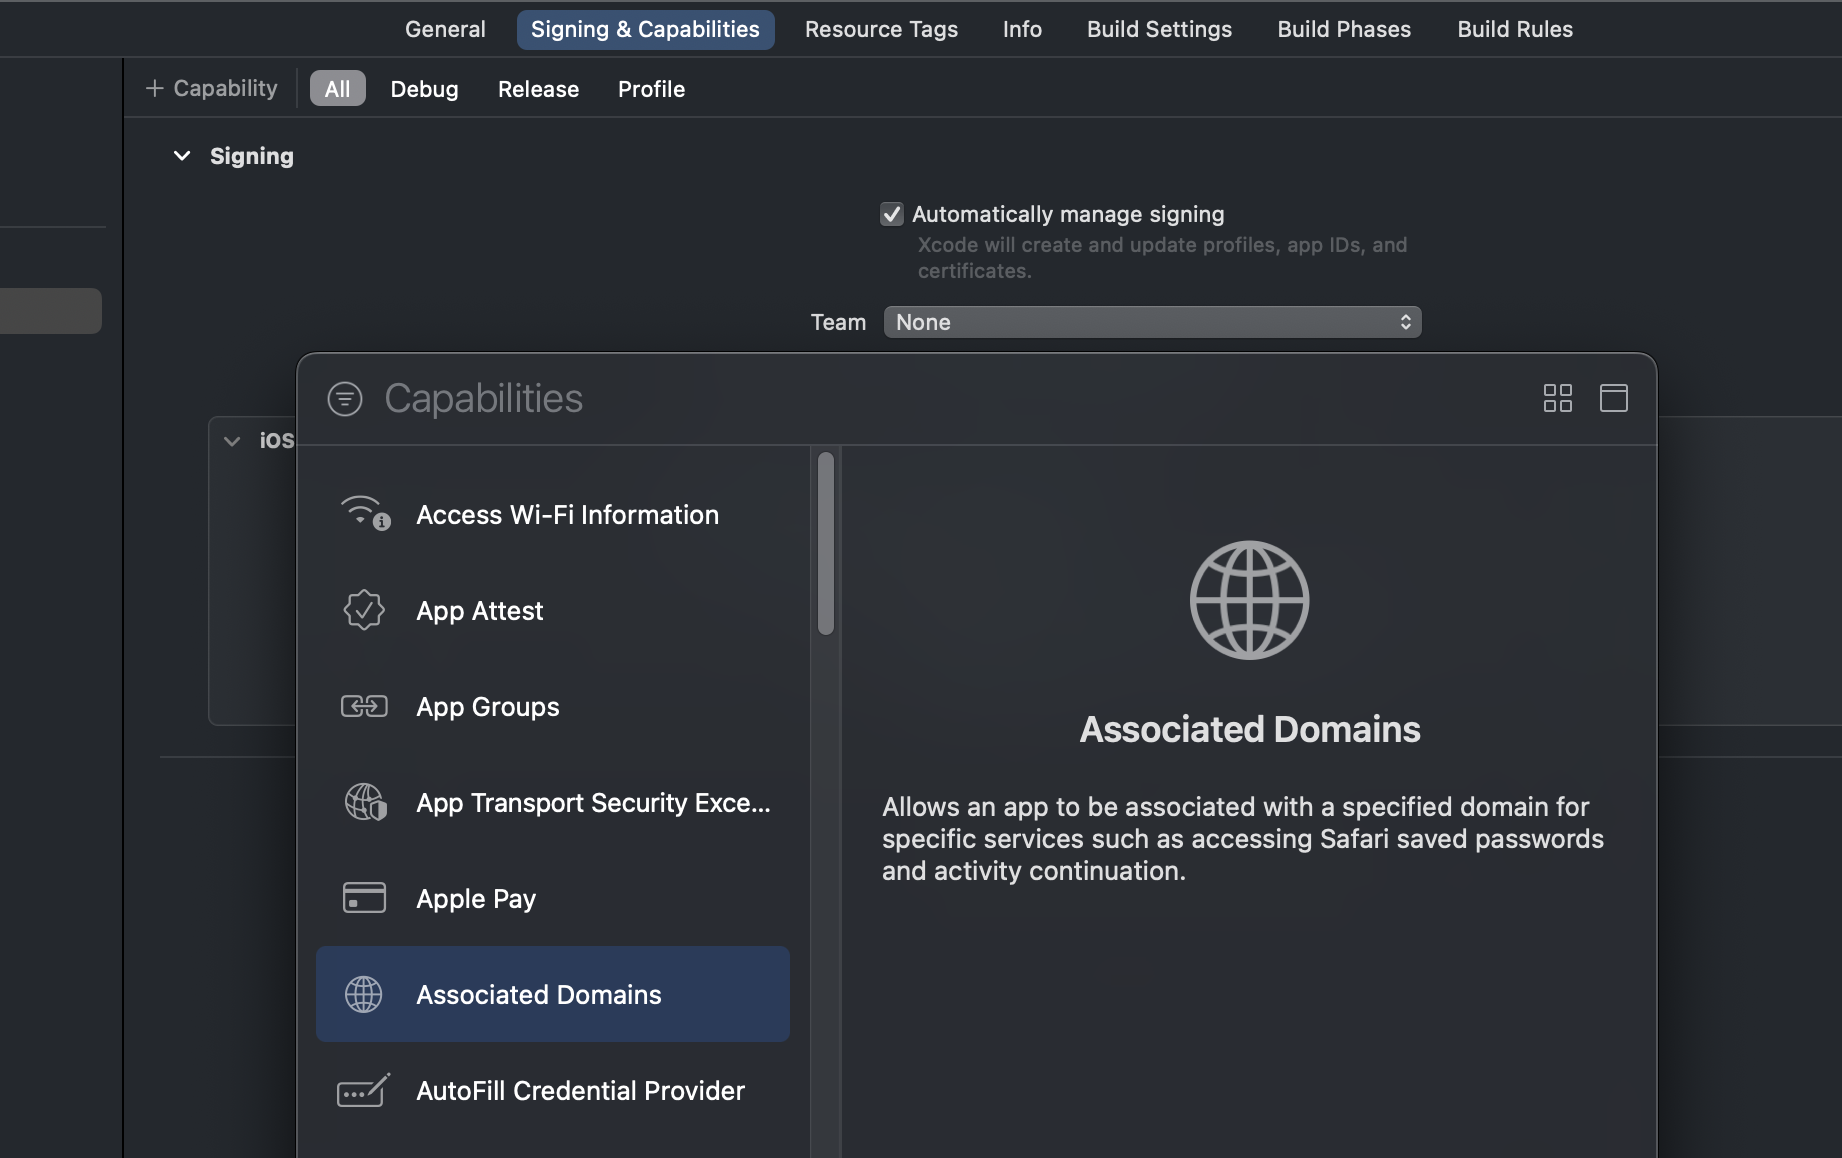Click the Associated Domains detail title

(x=1249, y=729)
